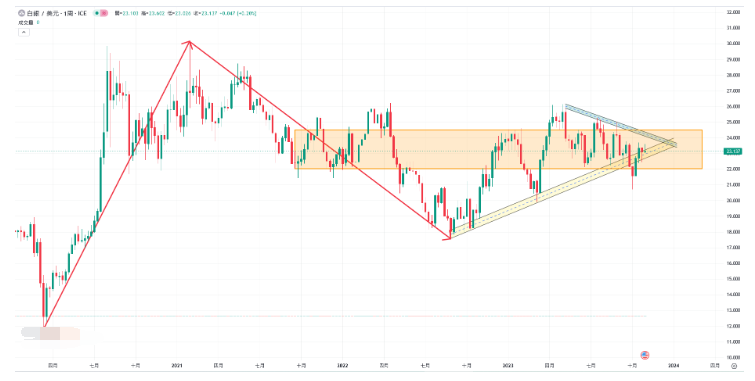
Task: Click the US flag economic event marker
Action: (645, 355)
